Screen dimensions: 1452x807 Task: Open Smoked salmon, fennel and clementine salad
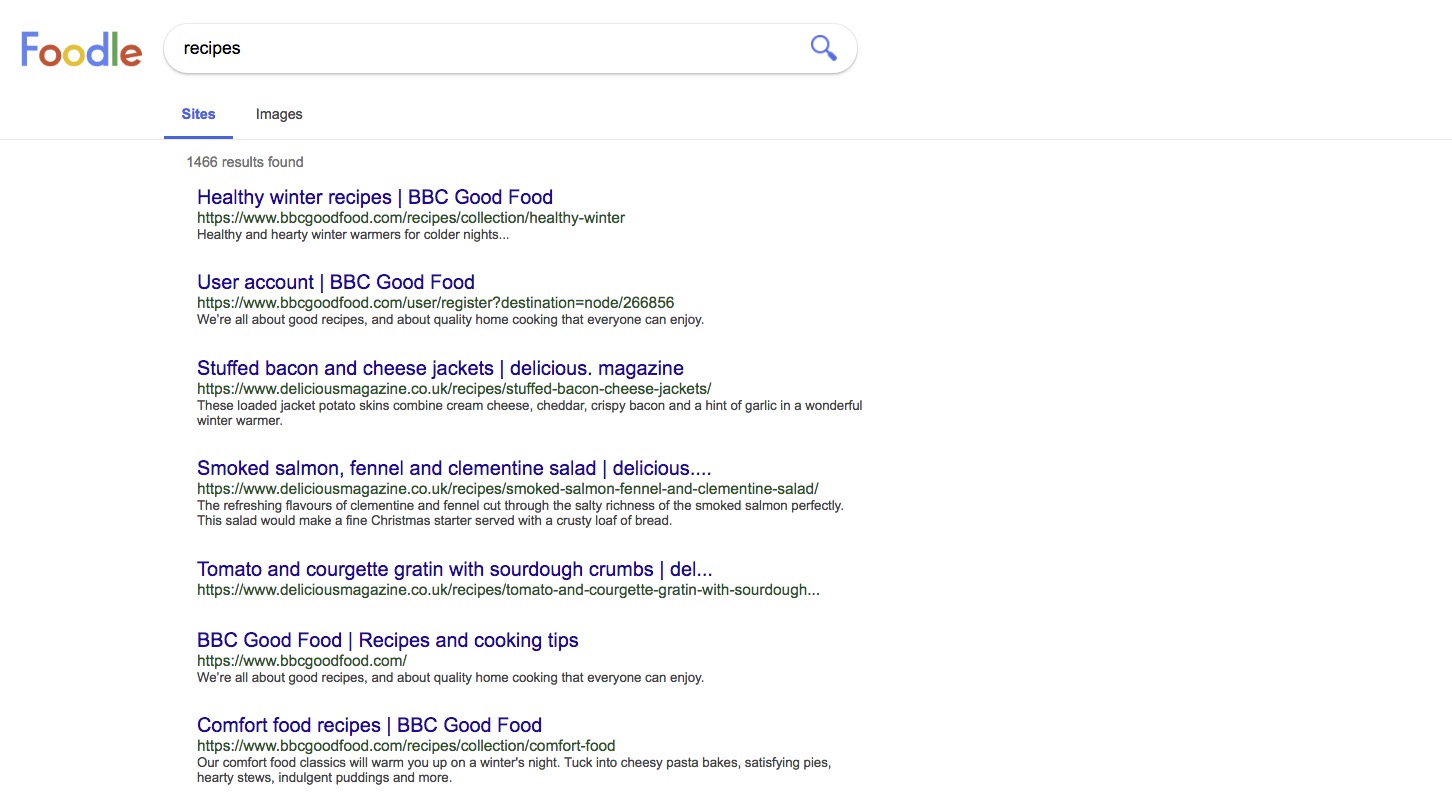[x=454, y=468]
